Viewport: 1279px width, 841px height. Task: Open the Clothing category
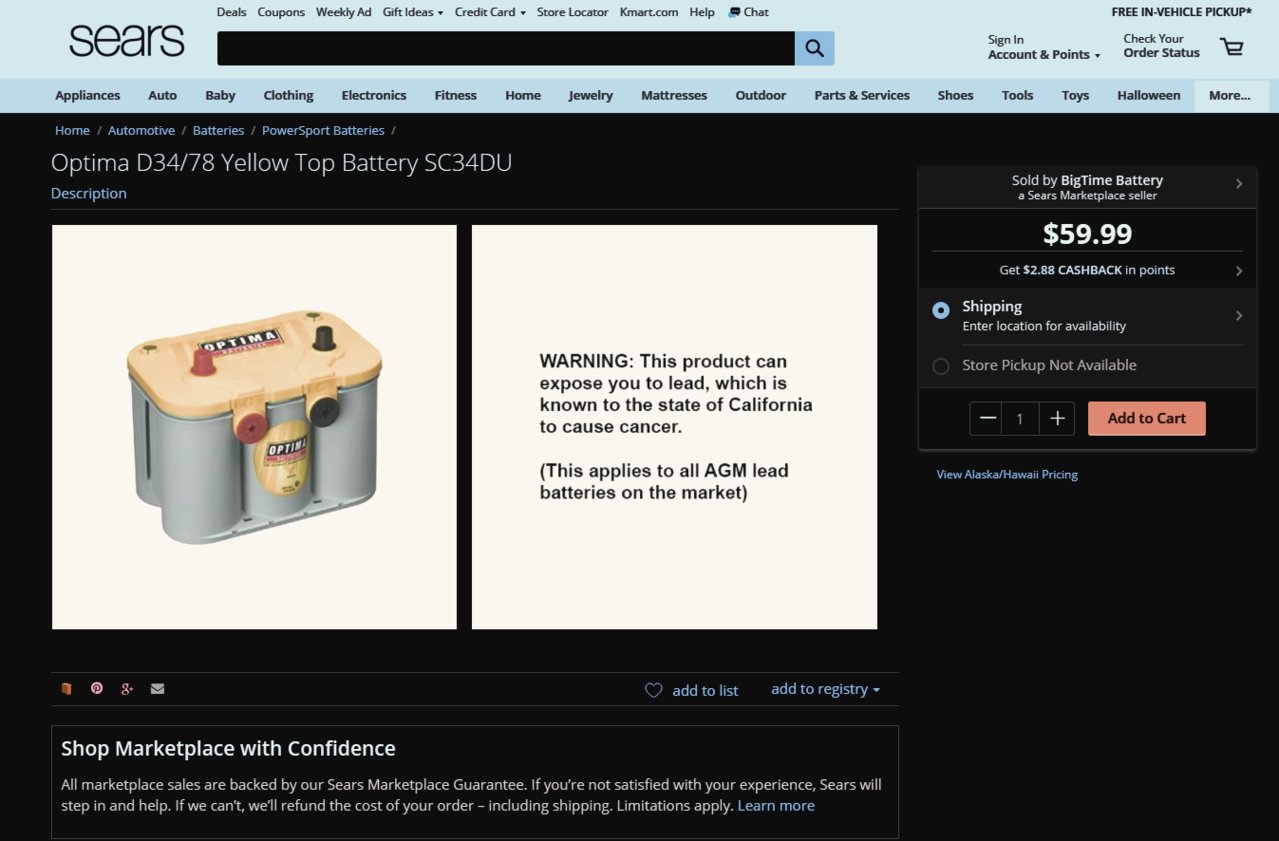289,96
